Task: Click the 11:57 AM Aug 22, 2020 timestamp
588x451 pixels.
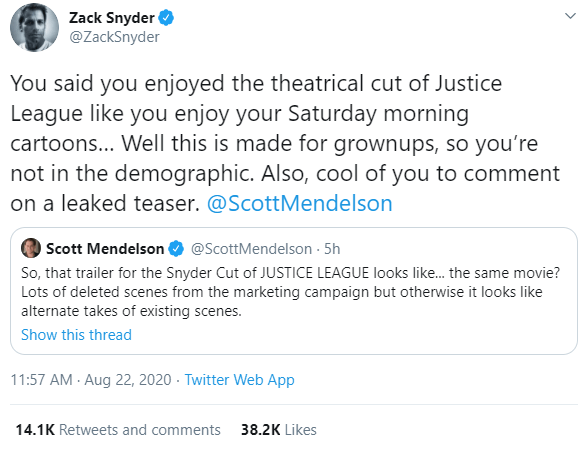Action: click(91, 380)
